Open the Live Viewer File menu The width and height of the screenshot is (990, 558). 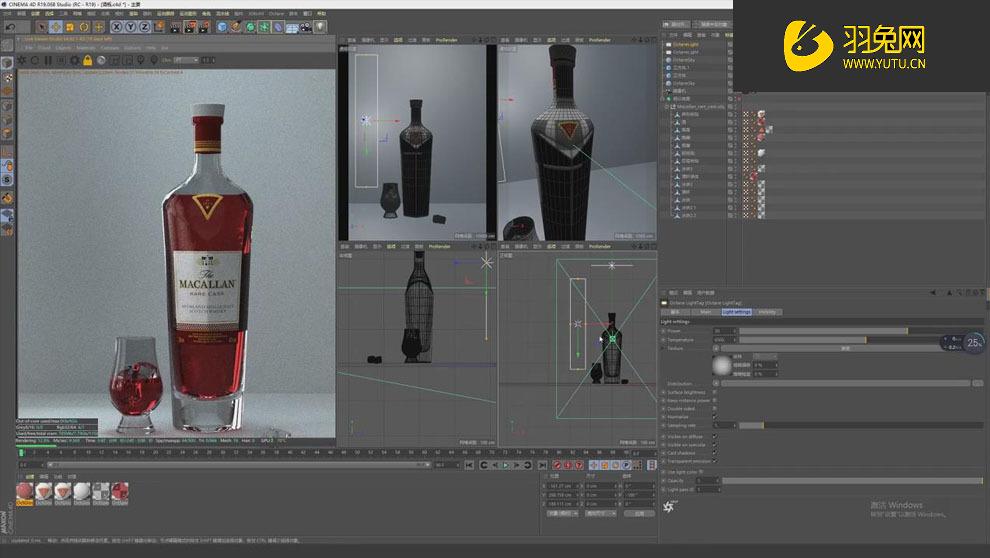(x=28, y=48)
